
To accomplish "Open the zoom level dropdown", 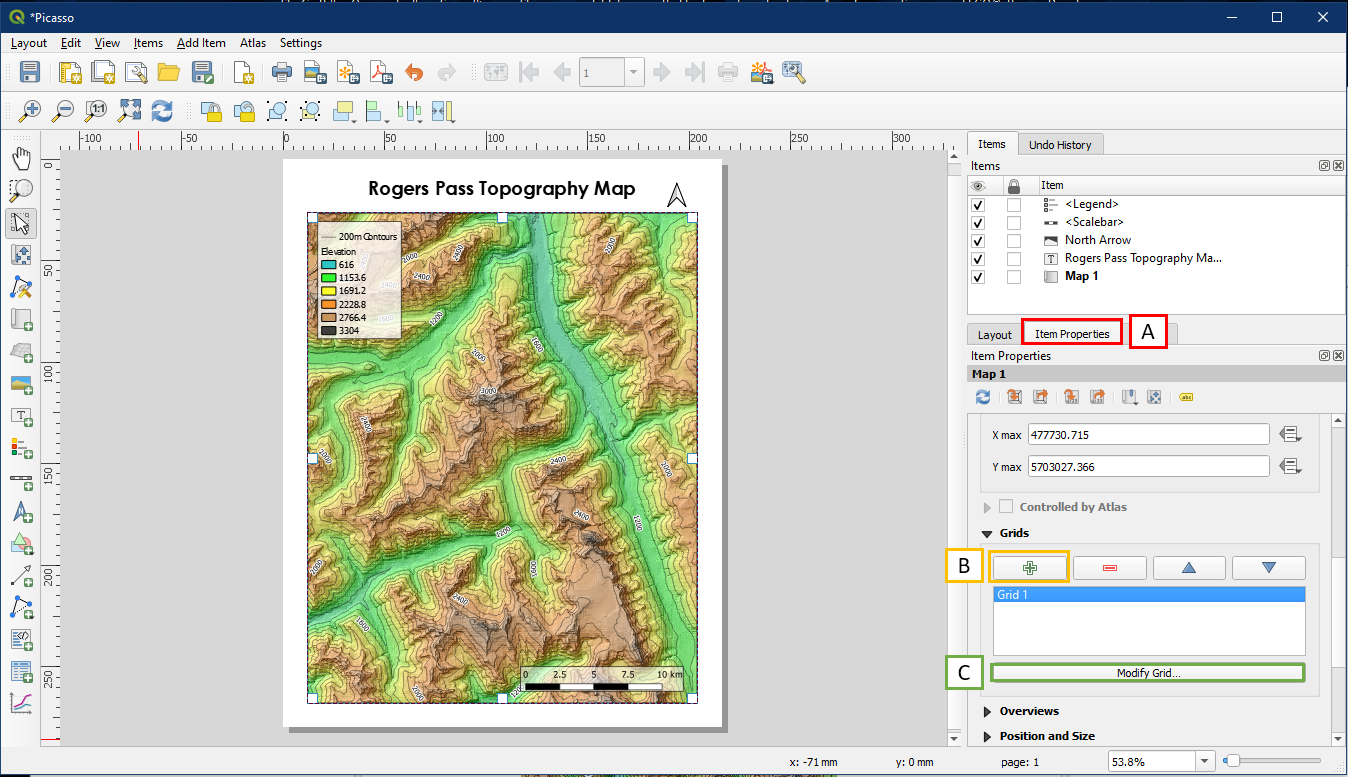I will (1205, 761).
